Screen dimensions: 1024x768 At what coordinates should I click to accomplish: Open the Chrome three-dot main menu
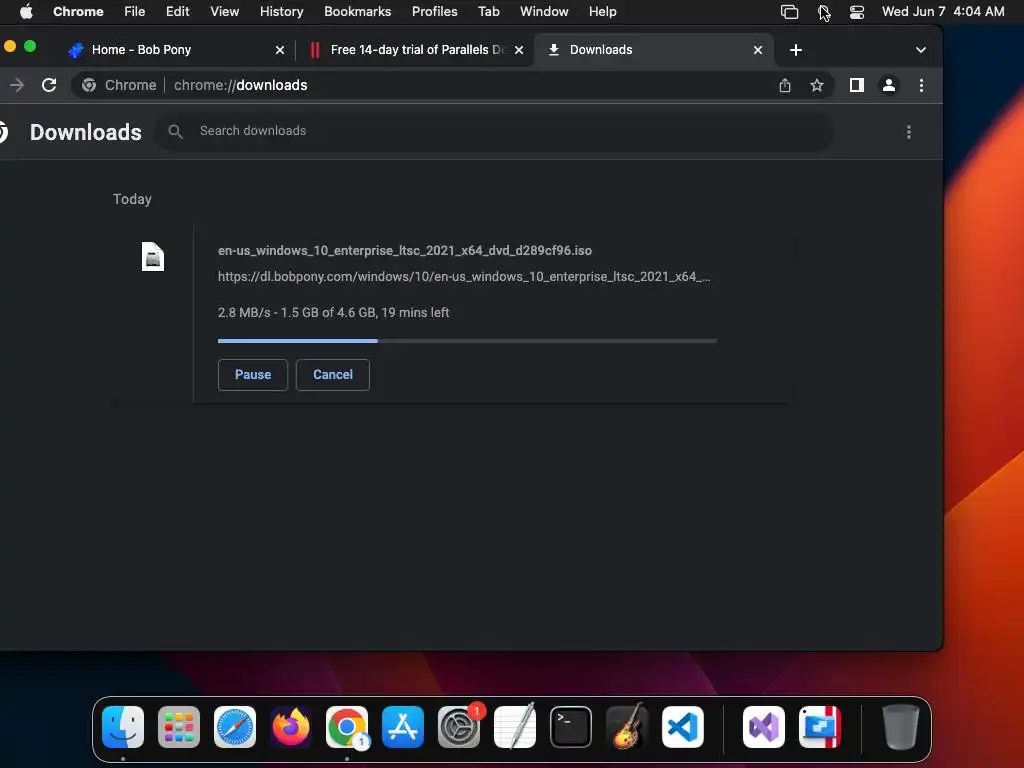(921, 85)
